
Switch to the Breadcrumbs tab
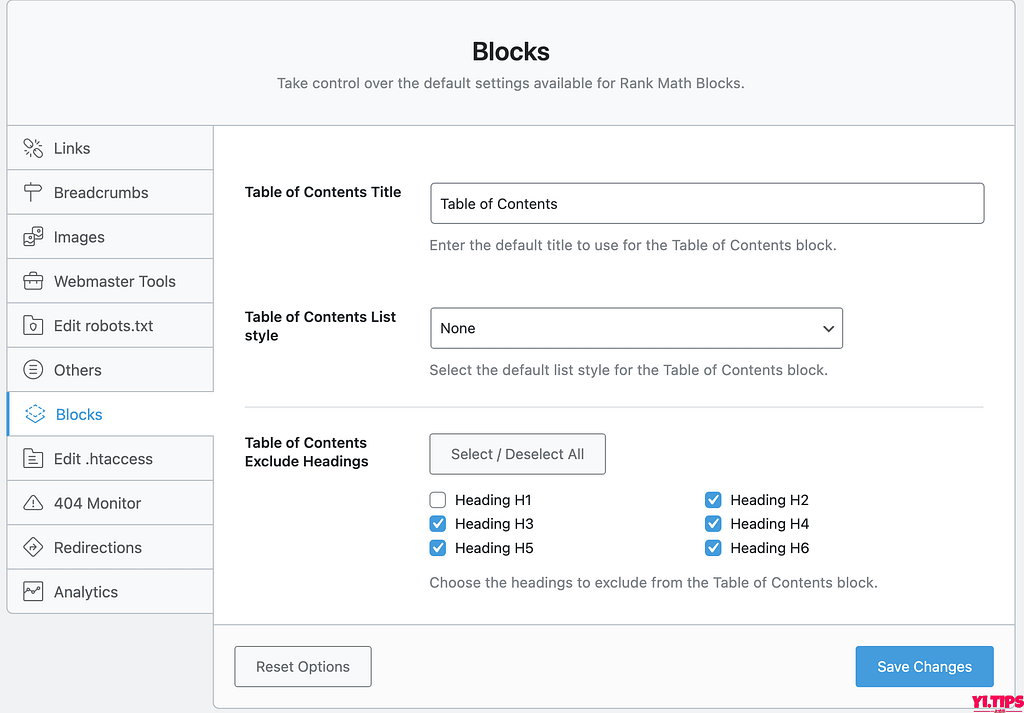(x=110, y=193)
